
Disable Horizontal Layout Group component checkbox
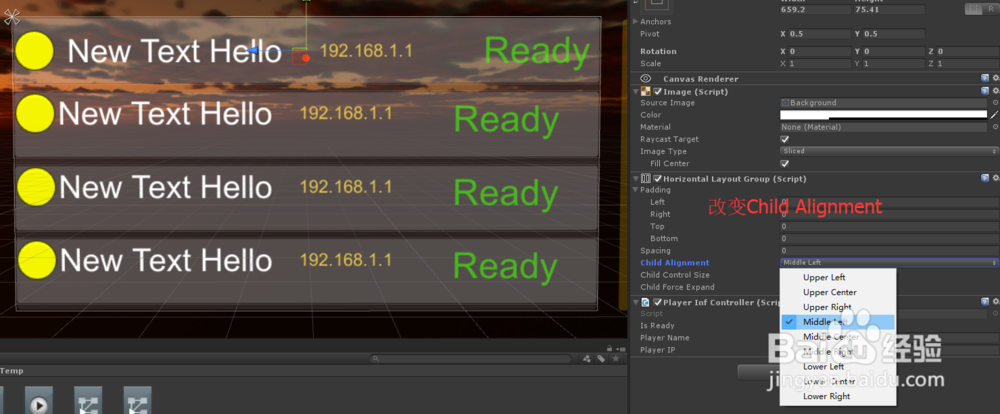[658, 179]
